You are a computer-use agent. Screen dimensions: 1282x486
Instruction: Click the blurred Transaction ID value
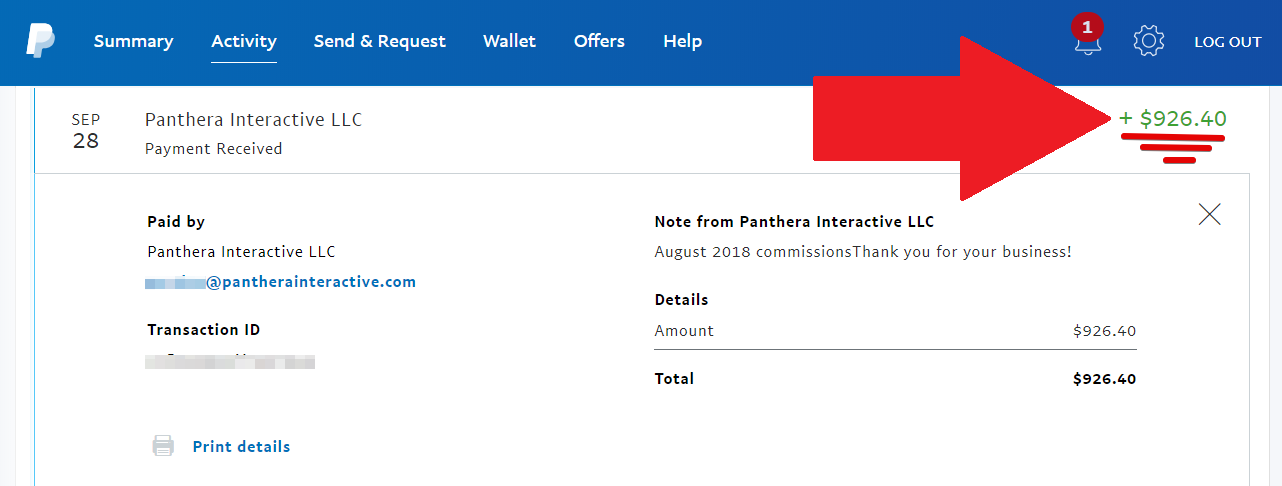pyautogui.click(x=230, y=361)
